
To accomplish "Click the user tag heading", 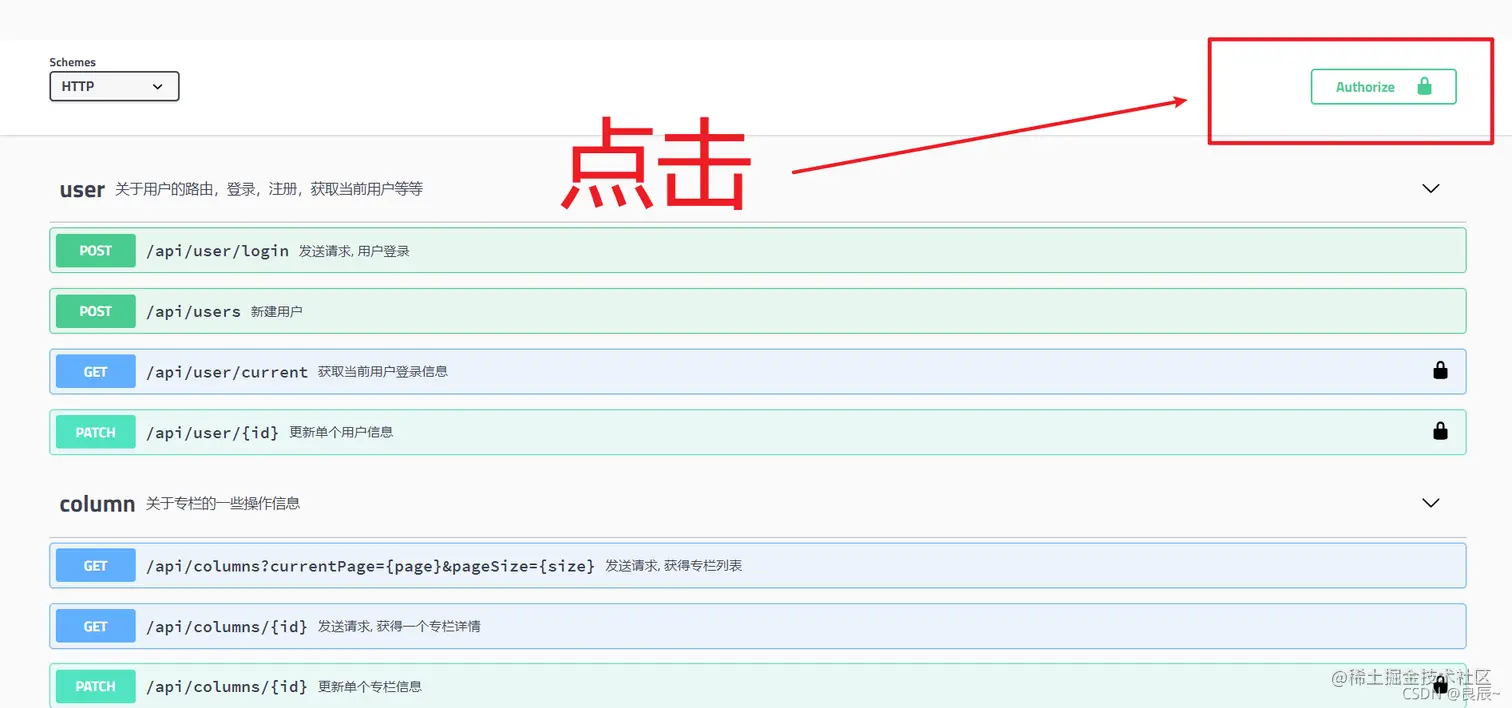I will click(x=82, y=189).
